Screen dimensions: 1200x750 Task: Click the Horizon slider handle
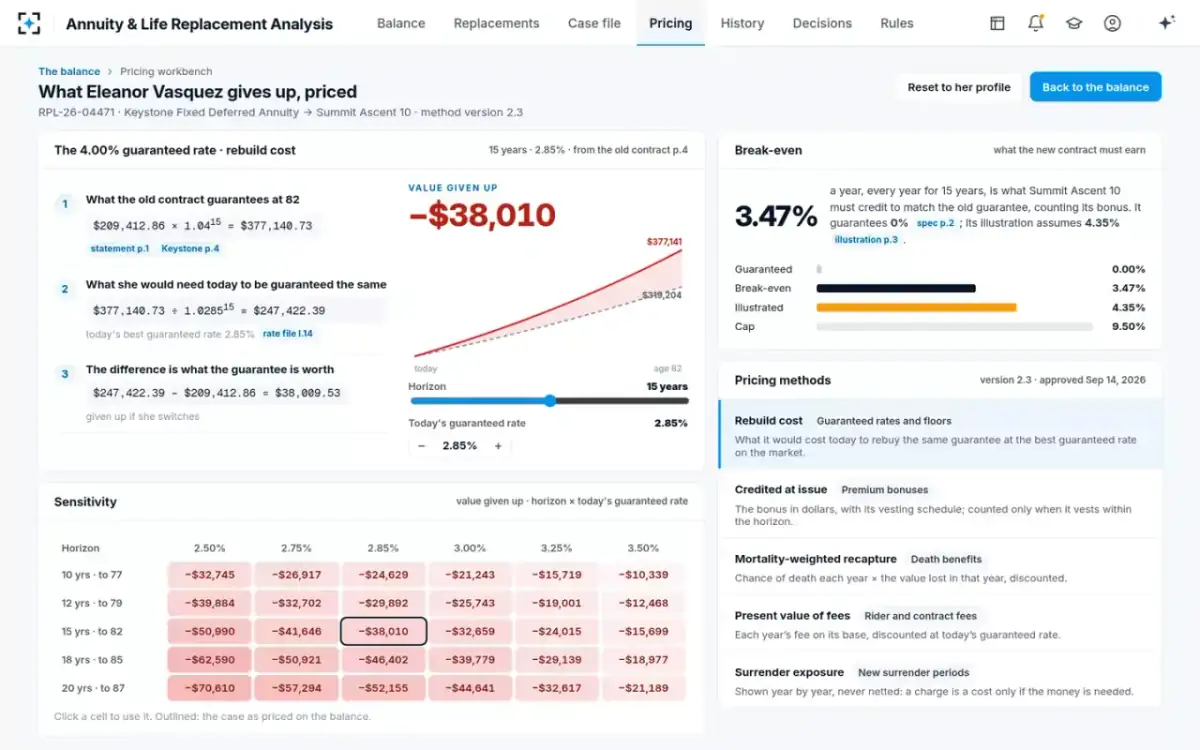click(x=550, y=401)
